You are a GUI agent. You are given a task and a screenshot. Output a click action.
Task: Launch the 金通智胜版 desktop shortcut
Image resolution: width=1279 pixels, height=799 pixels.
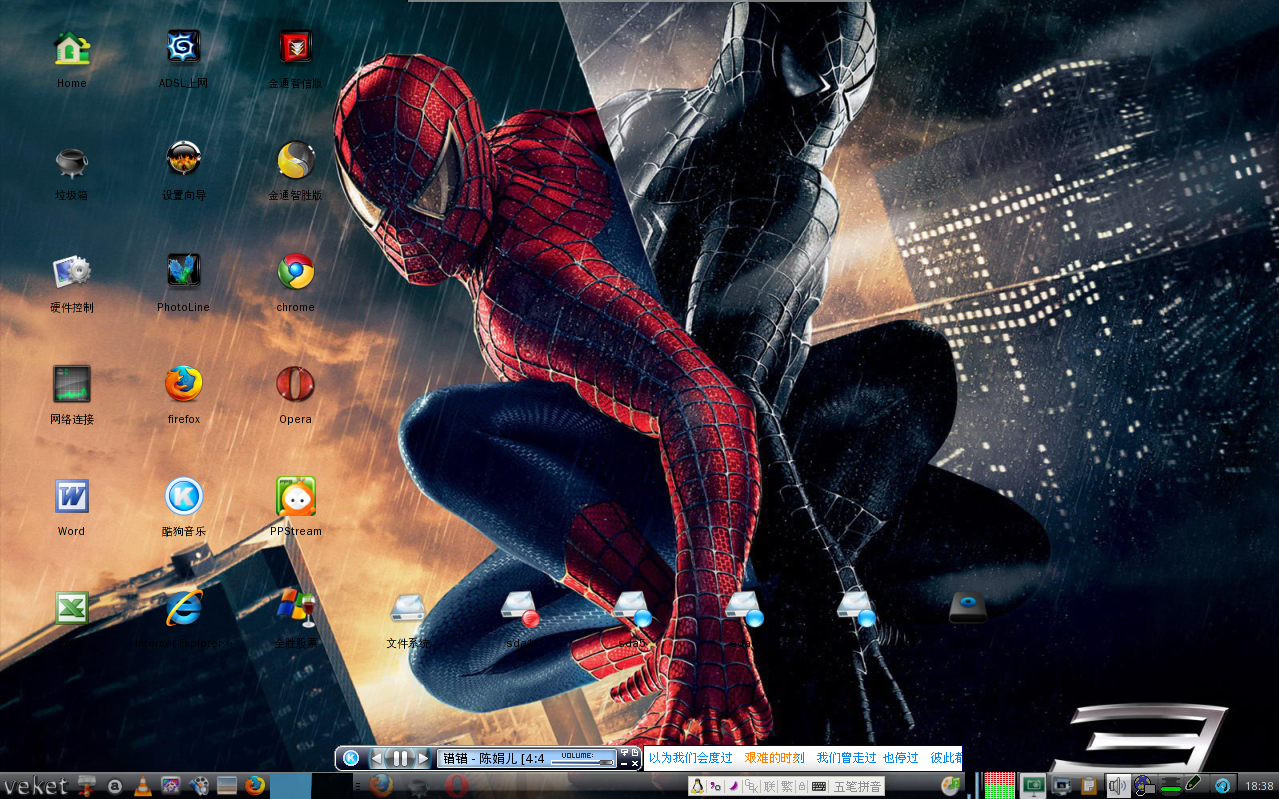295,159
